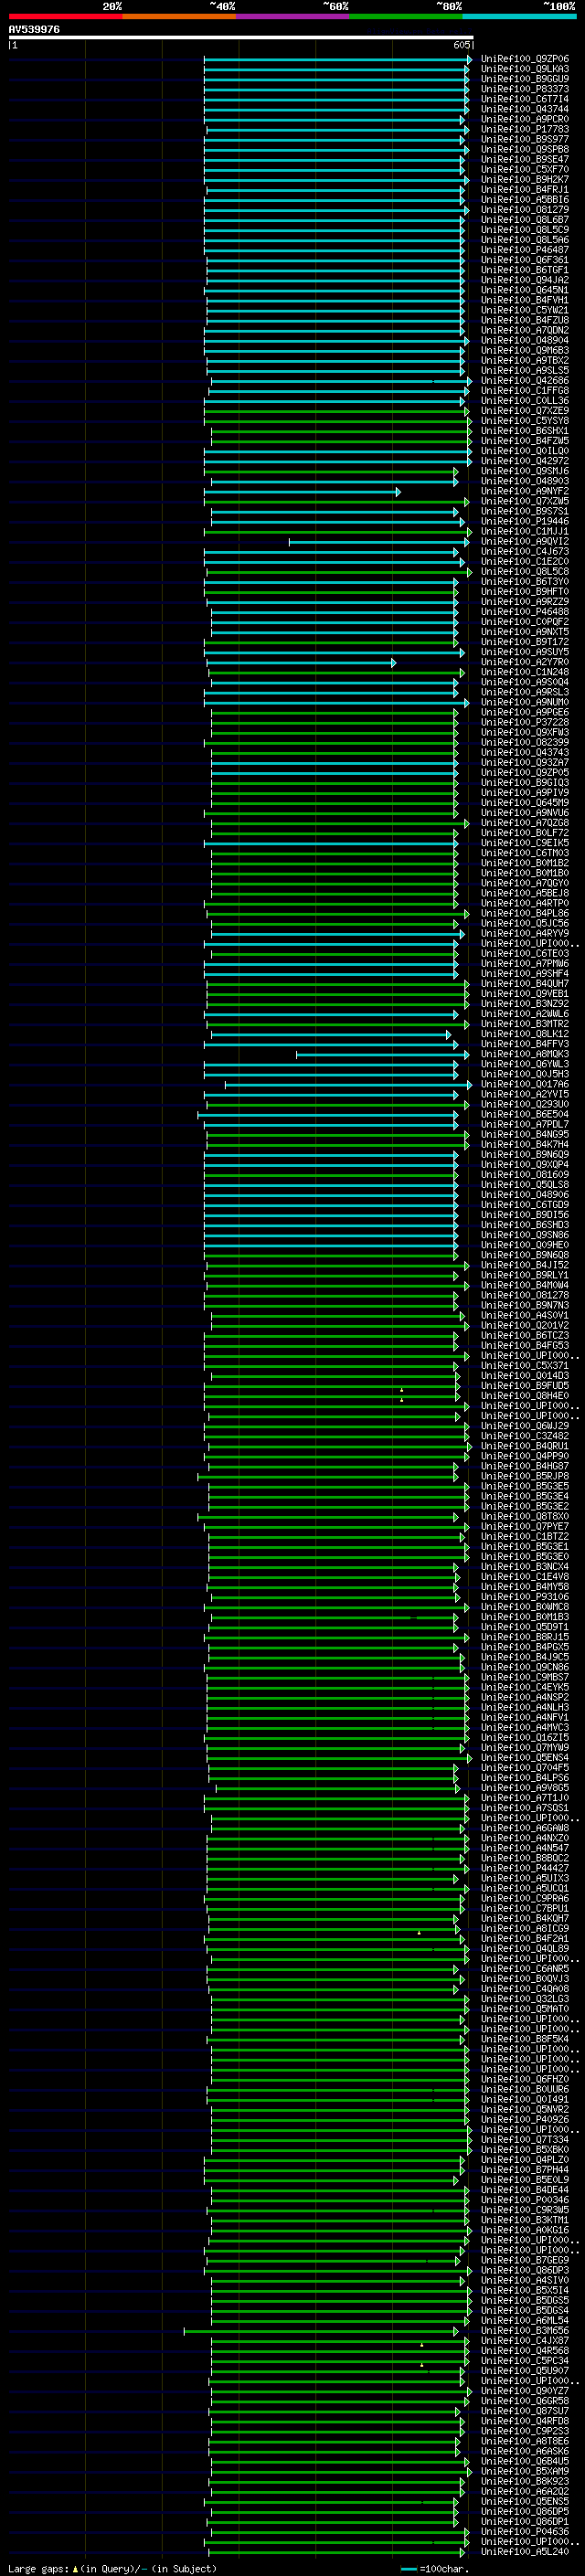This screenshot has width=585, height=2576.
Task: Click the green ~80% color legend segment
Action: (406, 17)
